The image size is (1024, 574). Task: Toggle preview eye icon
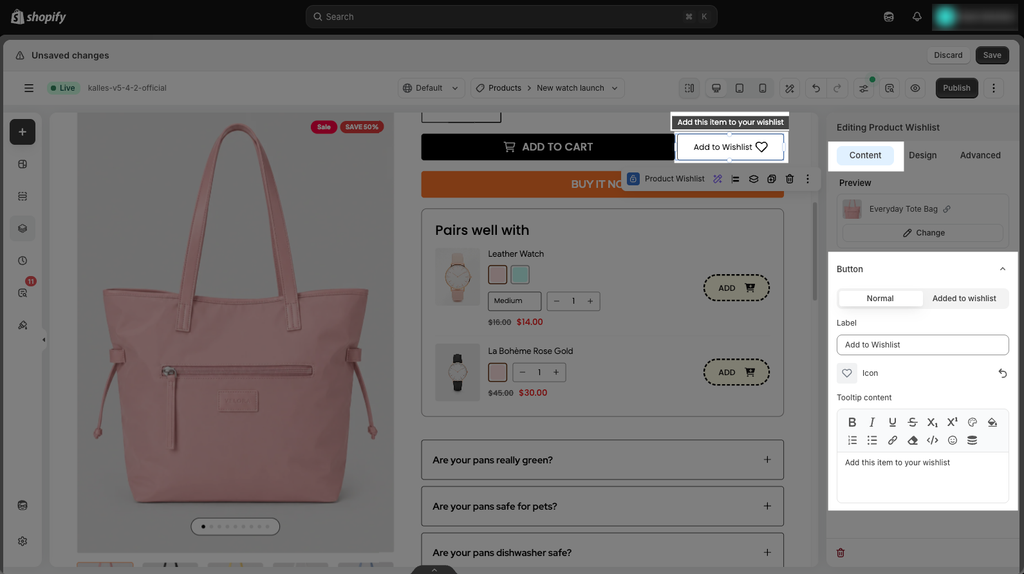(915, 88)
